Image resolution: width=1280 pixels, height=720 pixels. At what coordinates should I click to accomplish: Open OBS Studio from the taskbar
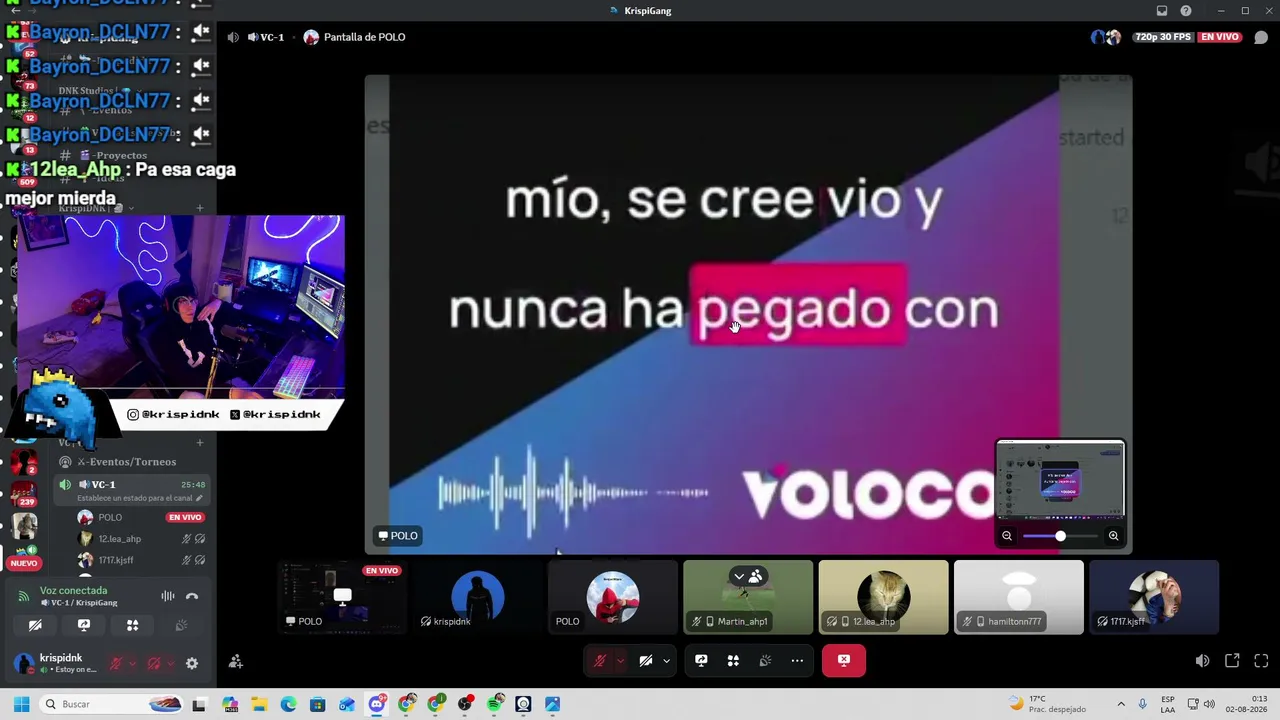click(x=465, y=705)
